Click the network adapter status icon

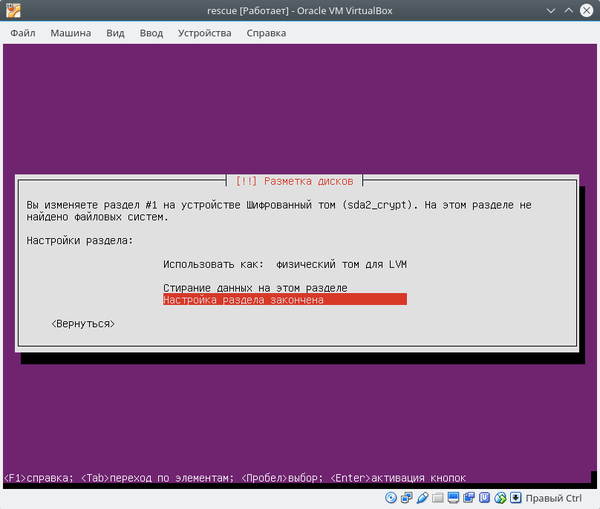pos(406,498)
